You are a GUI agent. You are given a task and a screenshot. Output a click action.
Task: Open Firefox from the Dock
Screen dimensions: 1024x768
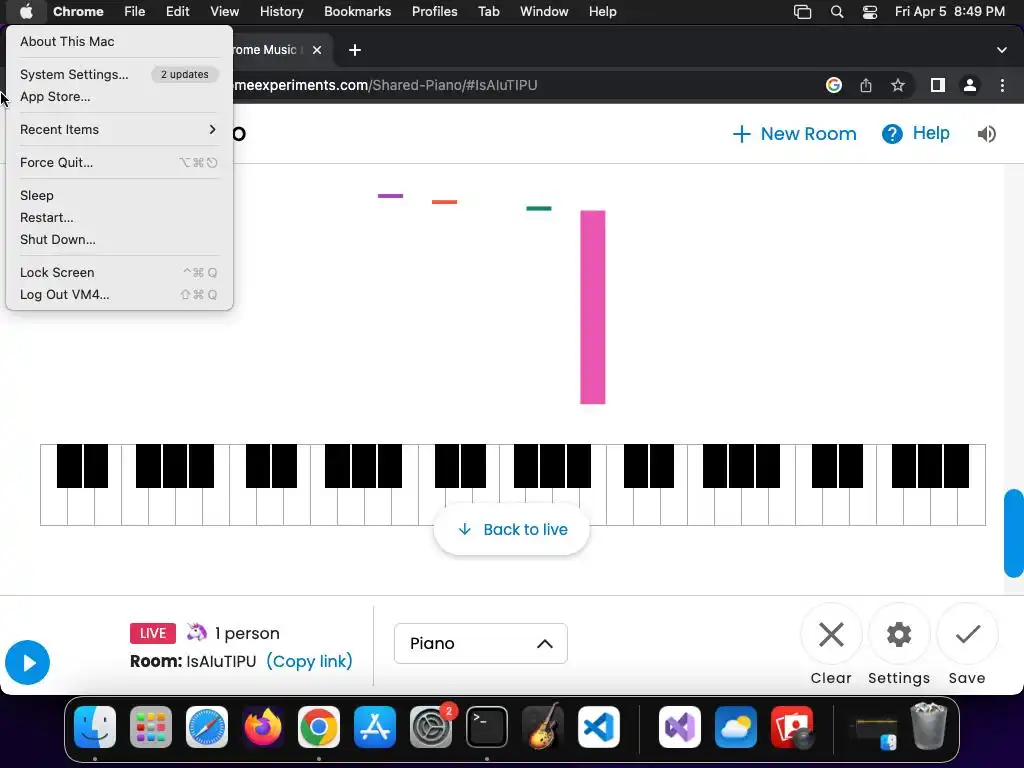[263, 727]
